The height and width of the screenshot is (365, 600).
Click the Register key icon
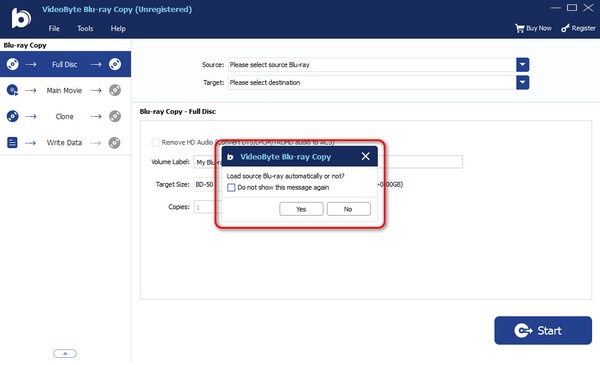(565, 28)
